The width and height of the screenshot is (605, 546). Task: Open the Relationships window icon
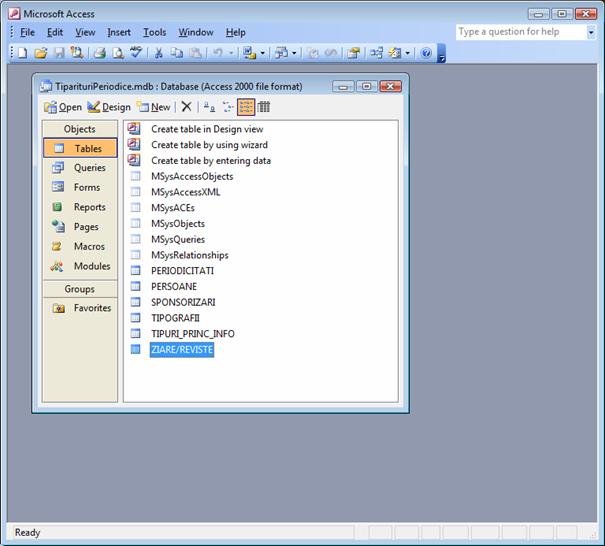click(377, 52)
